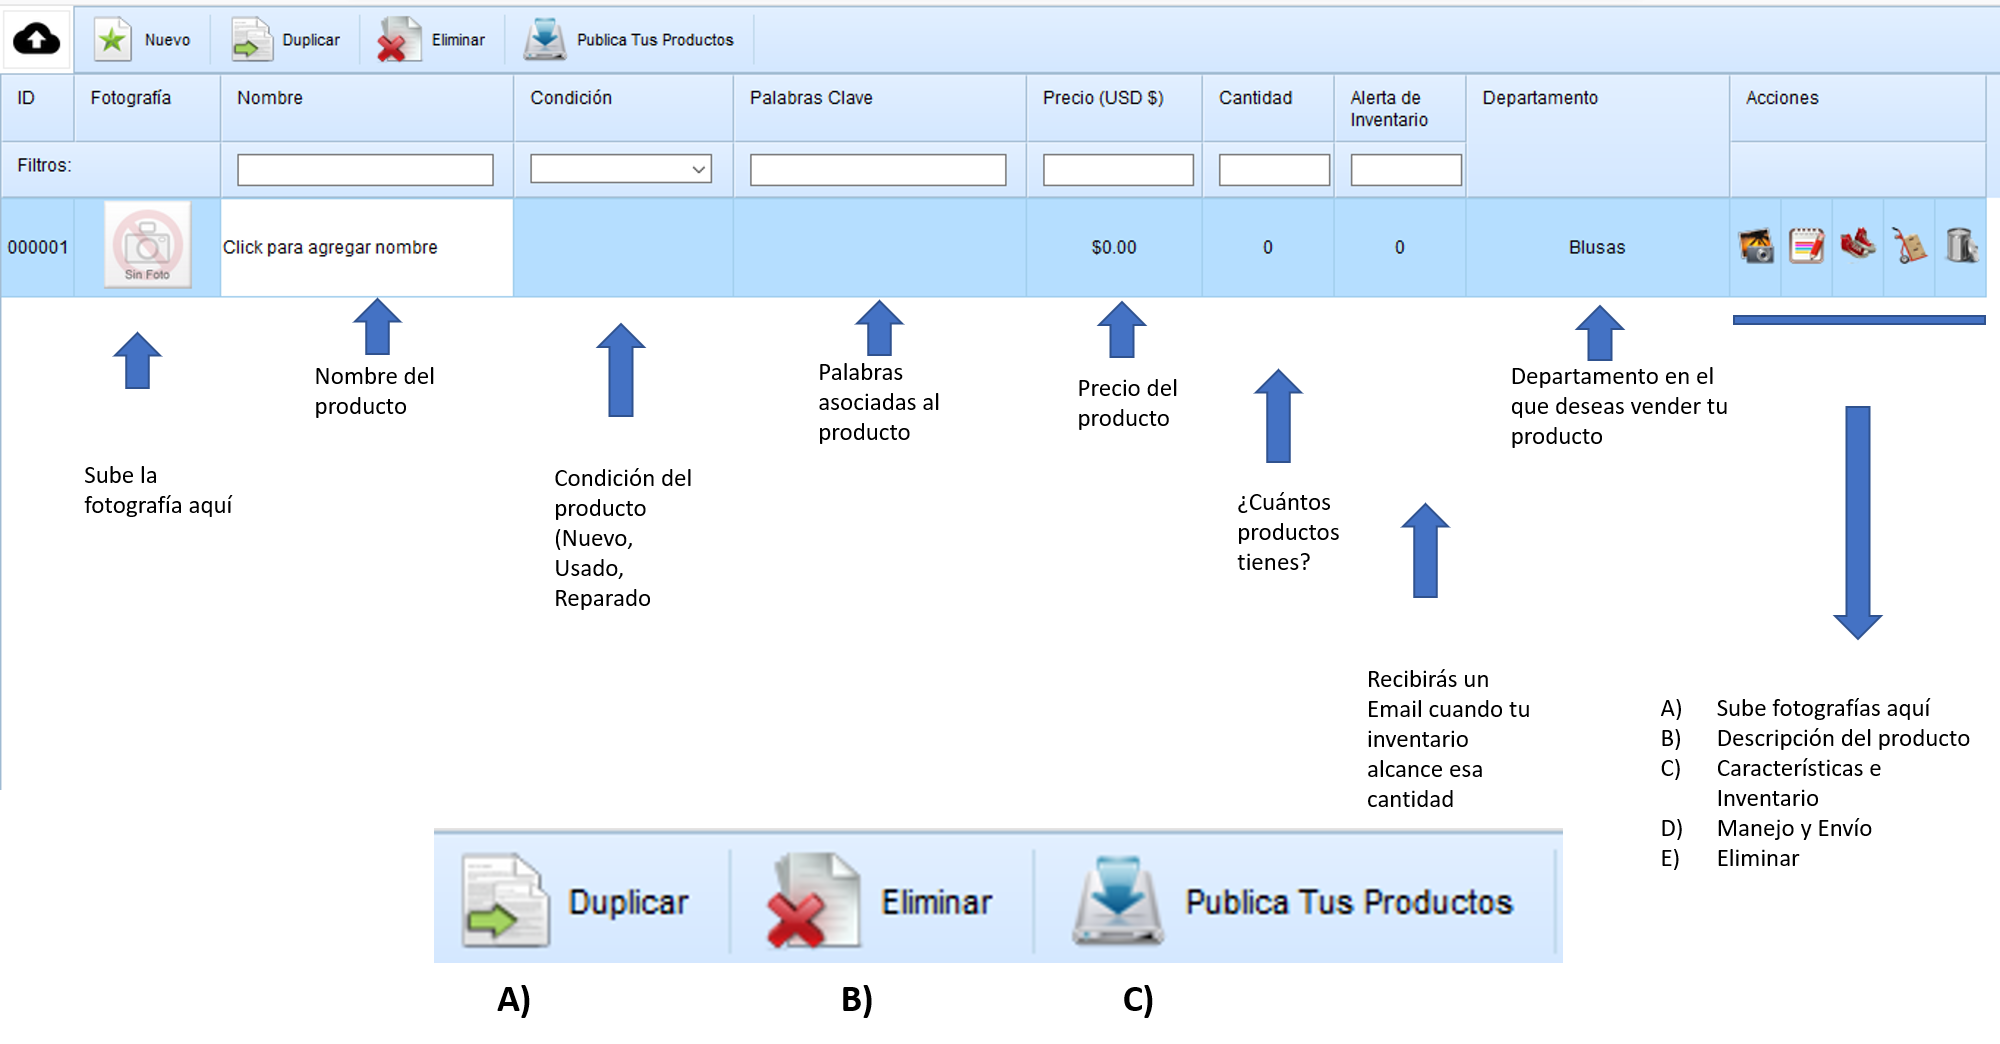
Task: Focus the Palabras Clave filter field
Action: tap(878, 169)
